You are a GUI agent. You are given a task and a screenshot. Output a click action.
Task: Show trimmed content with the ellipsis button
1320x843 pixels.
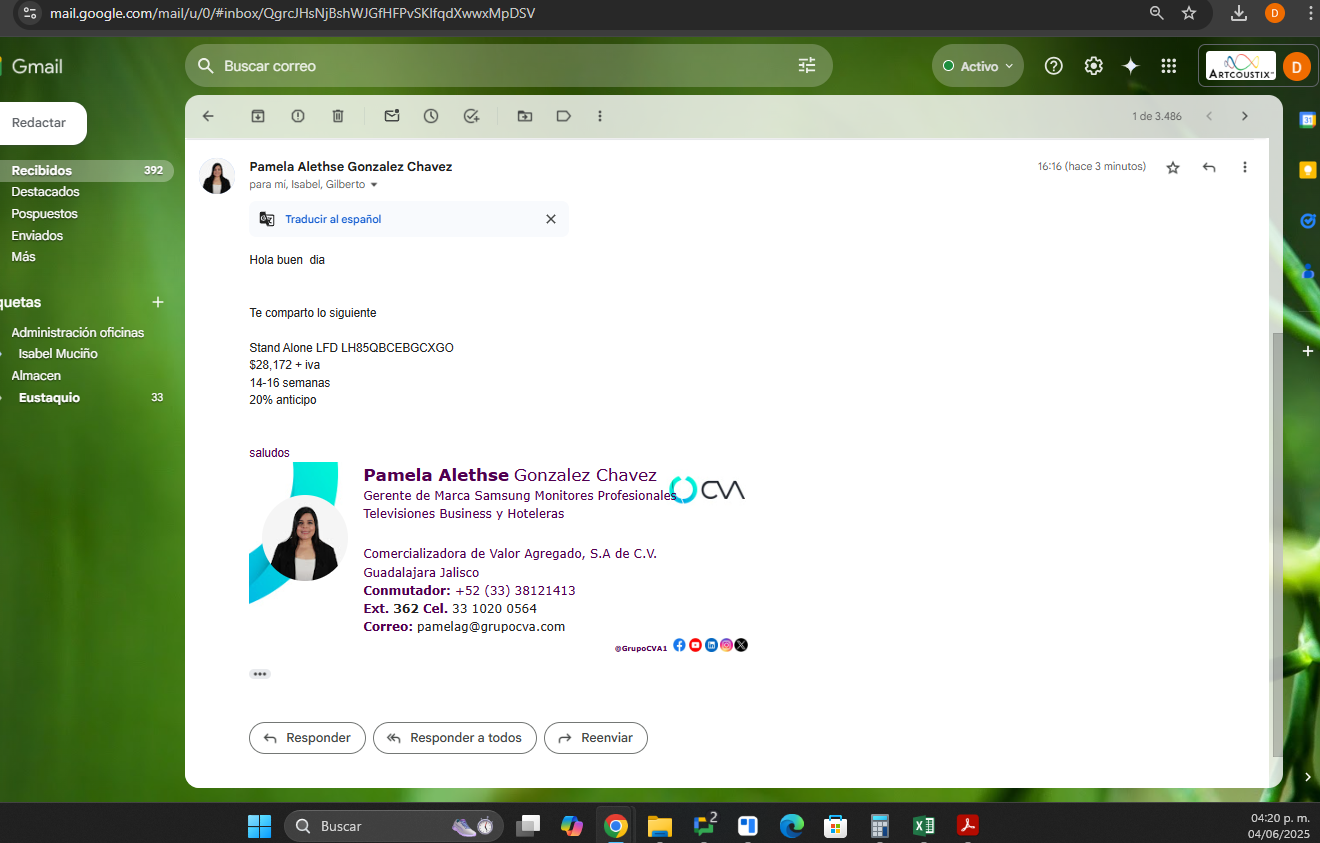pyautogui.click(x=260, y=674)
